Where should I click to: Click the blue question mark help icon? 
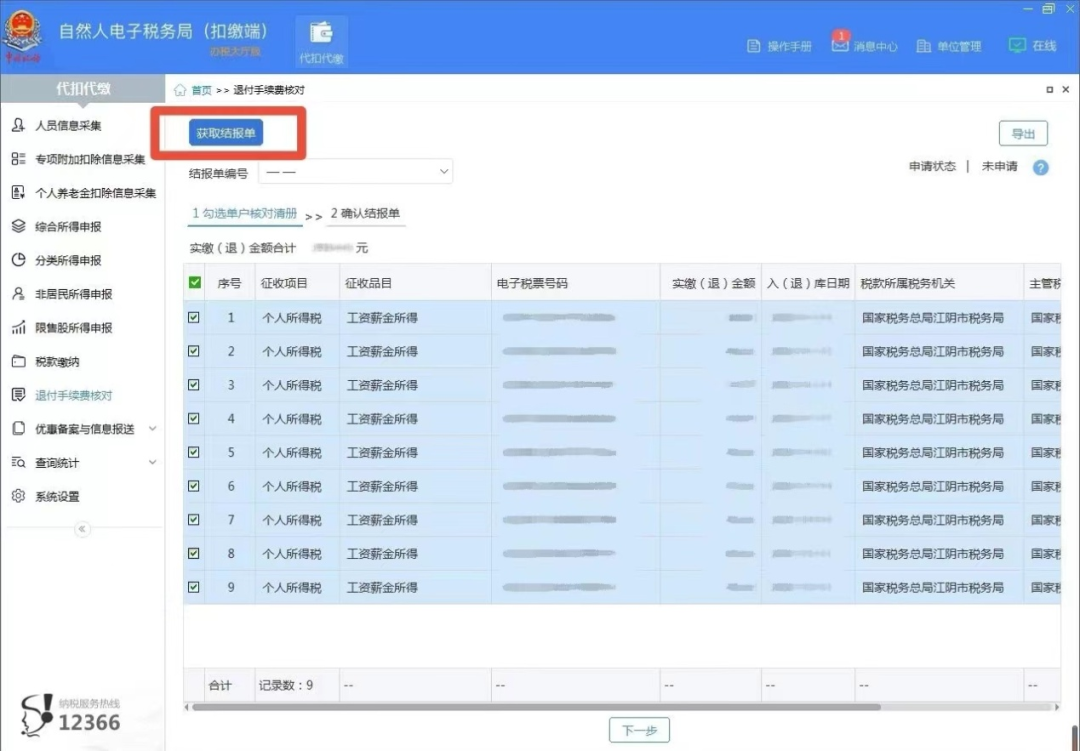(1041, 167)
